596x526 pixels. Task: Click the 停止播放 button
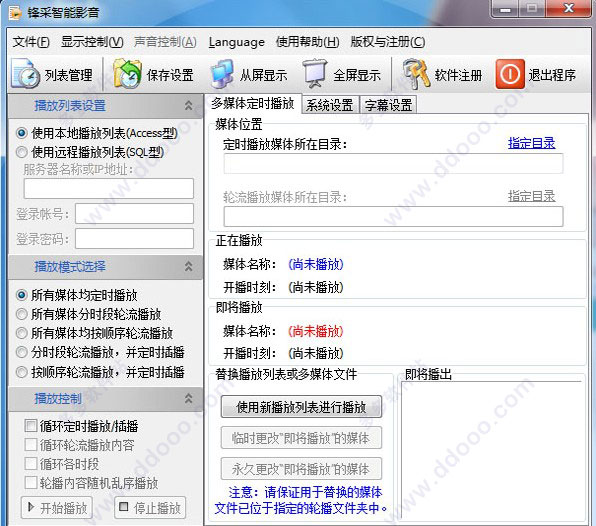150,508
